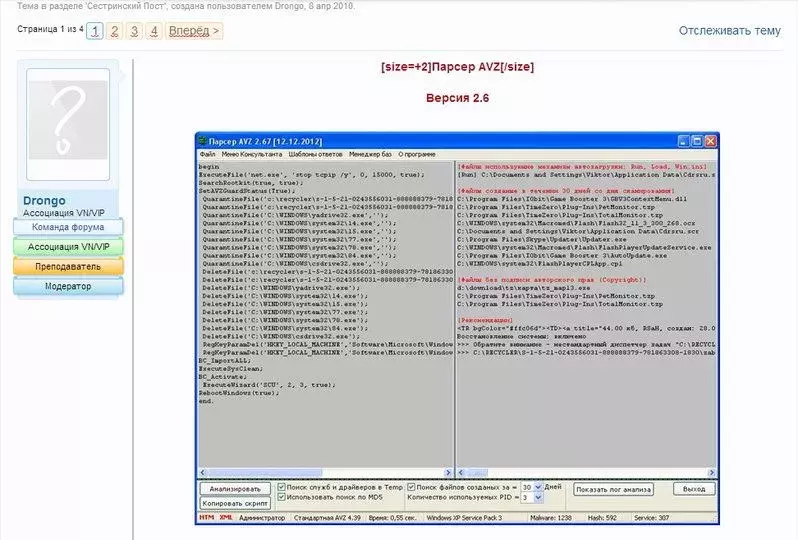Click the 'Версия 2.6' heading
Image resolution: width=798 pixels, height=540 pixels.
pos(458,98)
